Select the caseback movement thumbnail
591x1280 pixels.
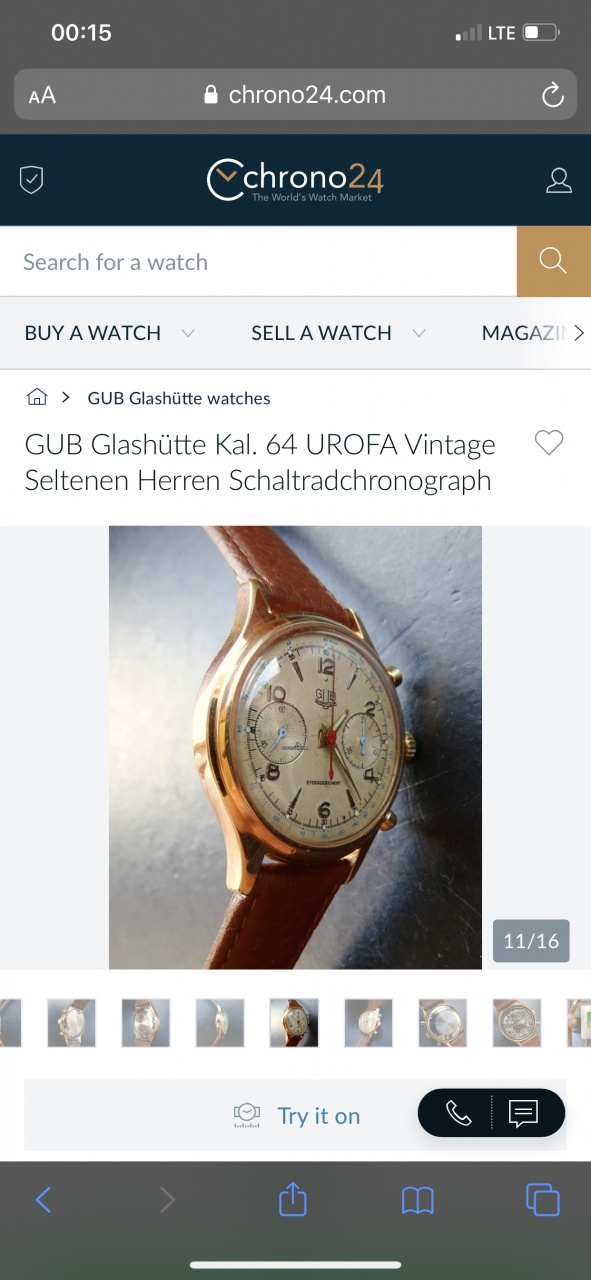517,1023
